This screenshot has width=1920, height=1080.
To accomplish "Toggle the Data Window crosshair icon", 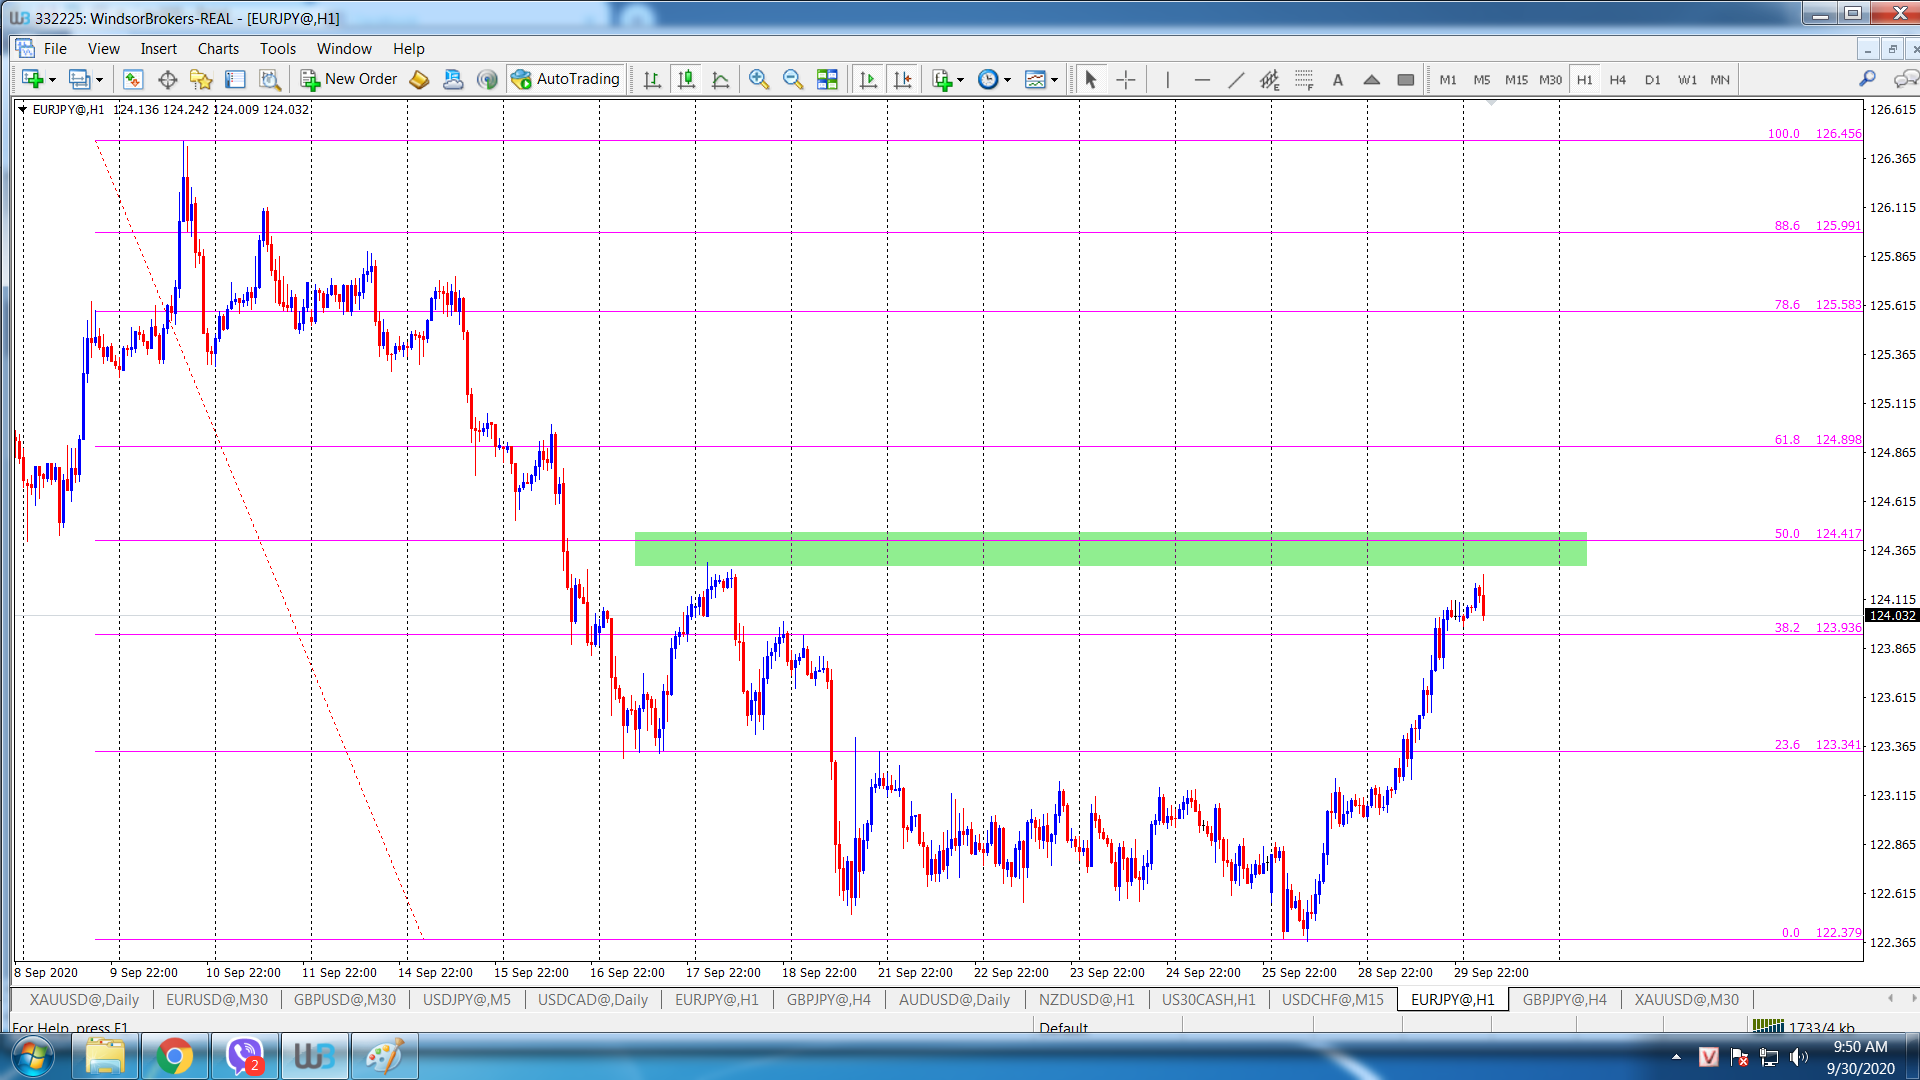I will click(167, 79).
